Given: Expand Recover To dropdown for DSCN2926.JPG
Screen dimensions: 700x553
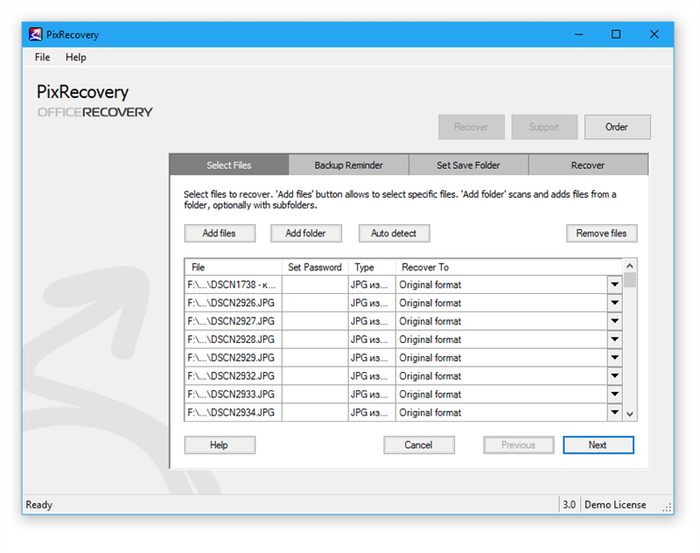Looking at the screenshot, I should click(x=614, y=303).
